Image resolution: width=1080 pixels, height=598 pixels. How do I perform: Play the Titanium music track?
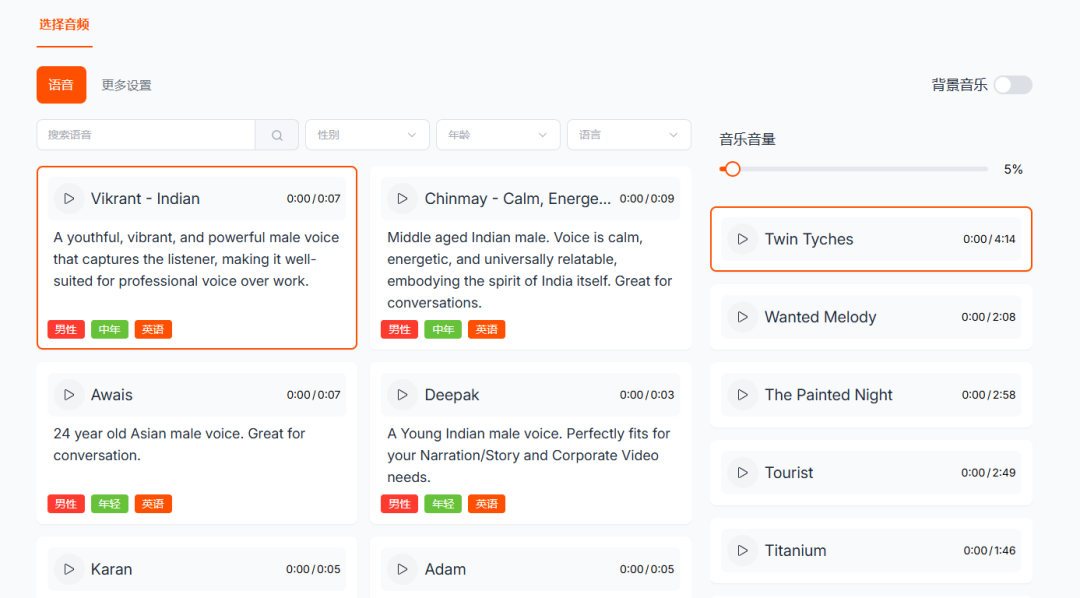(742, 550)
